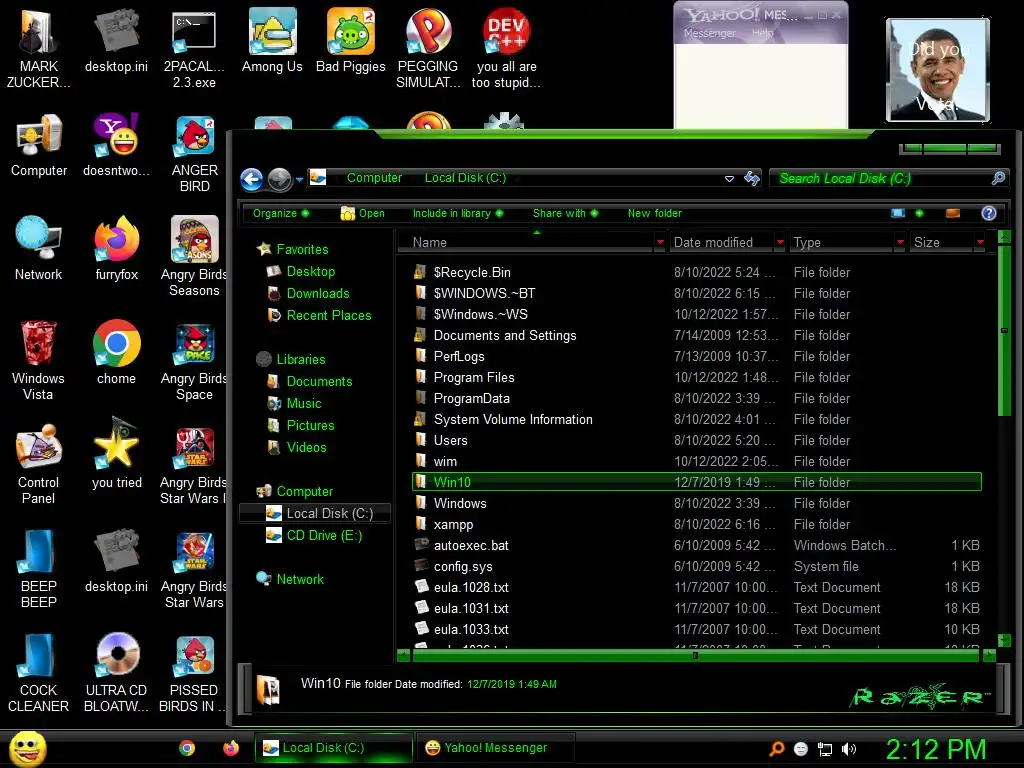The height and width of the screenshot is (768, 1024).
Task: Click the Explorer forward arrow button
Action: pos(280,179)
